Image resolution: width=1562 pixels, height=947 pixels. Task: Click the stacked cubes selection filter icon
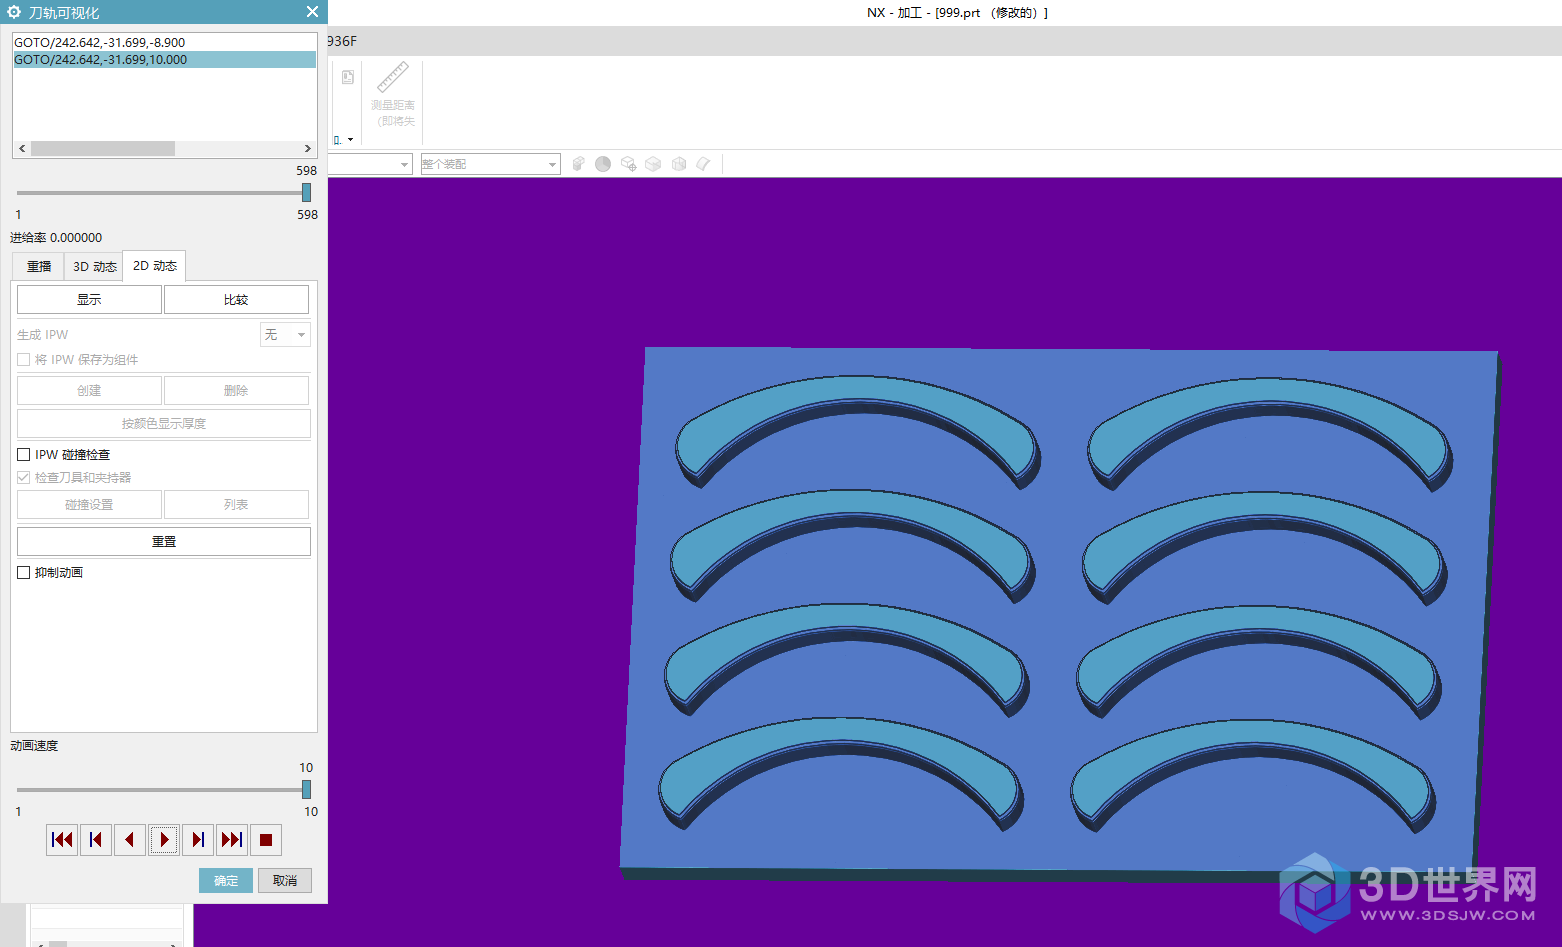click(578, 164)
